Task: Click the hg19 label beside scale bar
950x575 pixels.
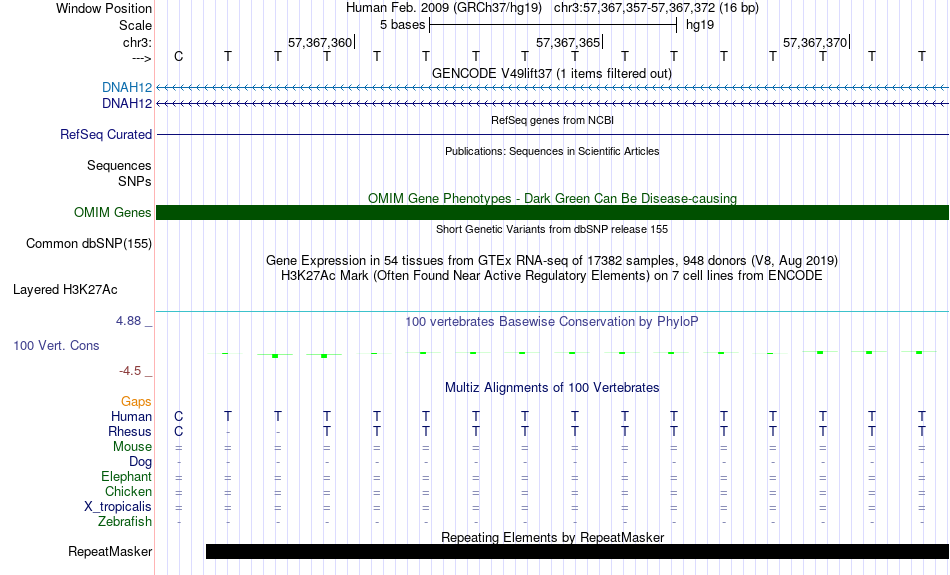Action: 700,25
